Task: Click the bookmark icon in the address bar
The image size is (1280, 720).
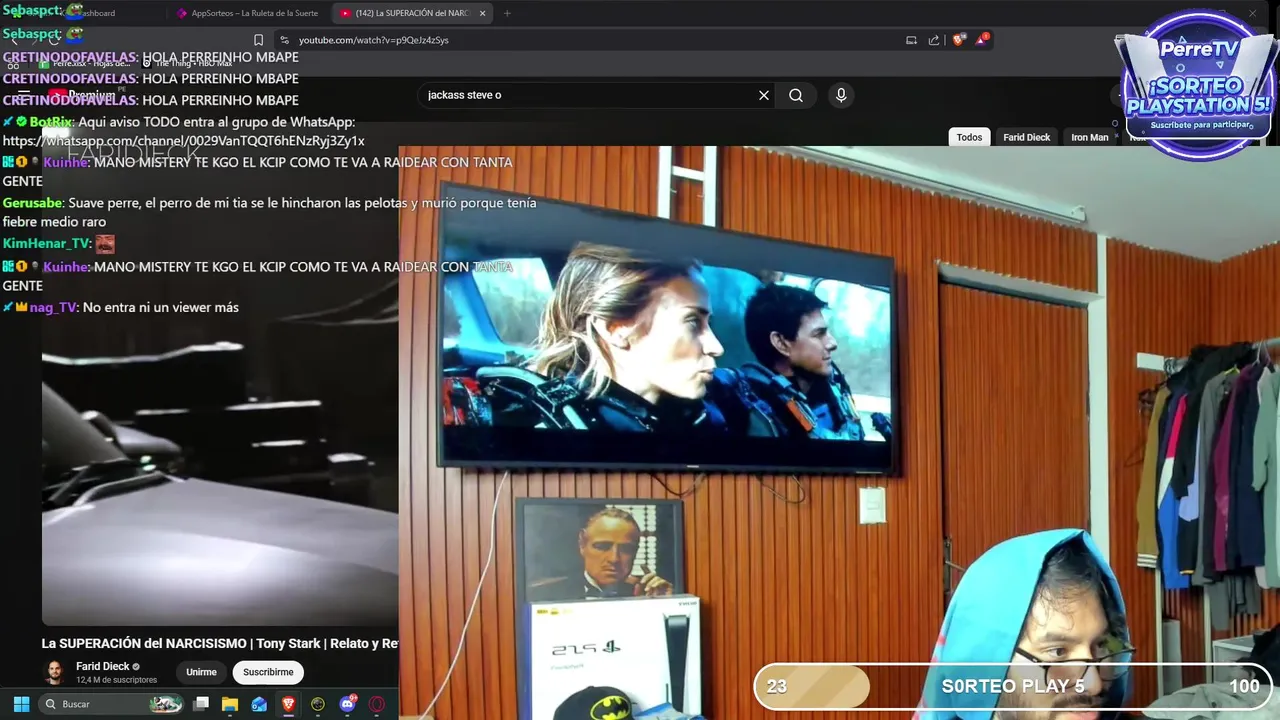Action: point(258,40)
